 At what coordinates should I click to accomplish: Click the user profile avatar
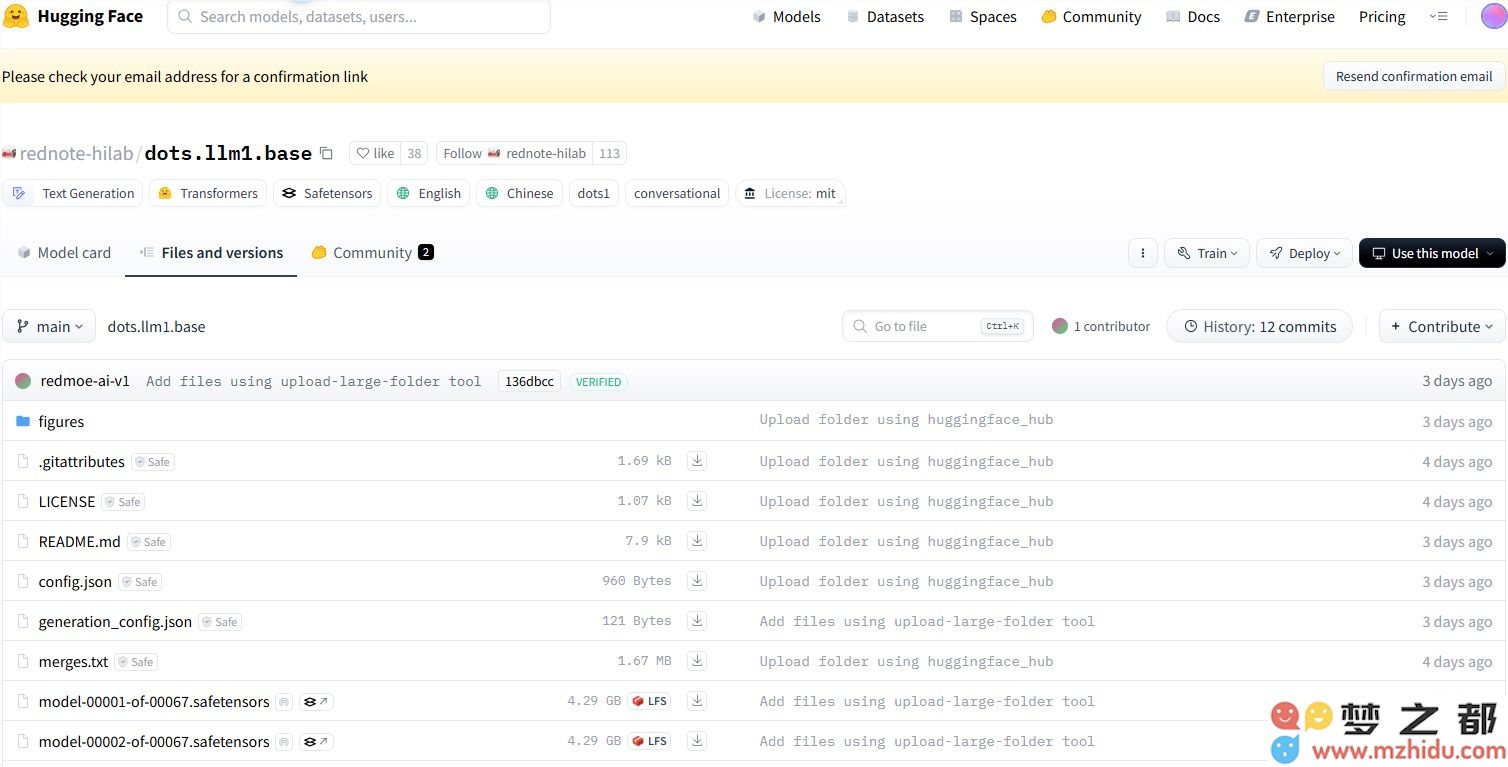1493,16
